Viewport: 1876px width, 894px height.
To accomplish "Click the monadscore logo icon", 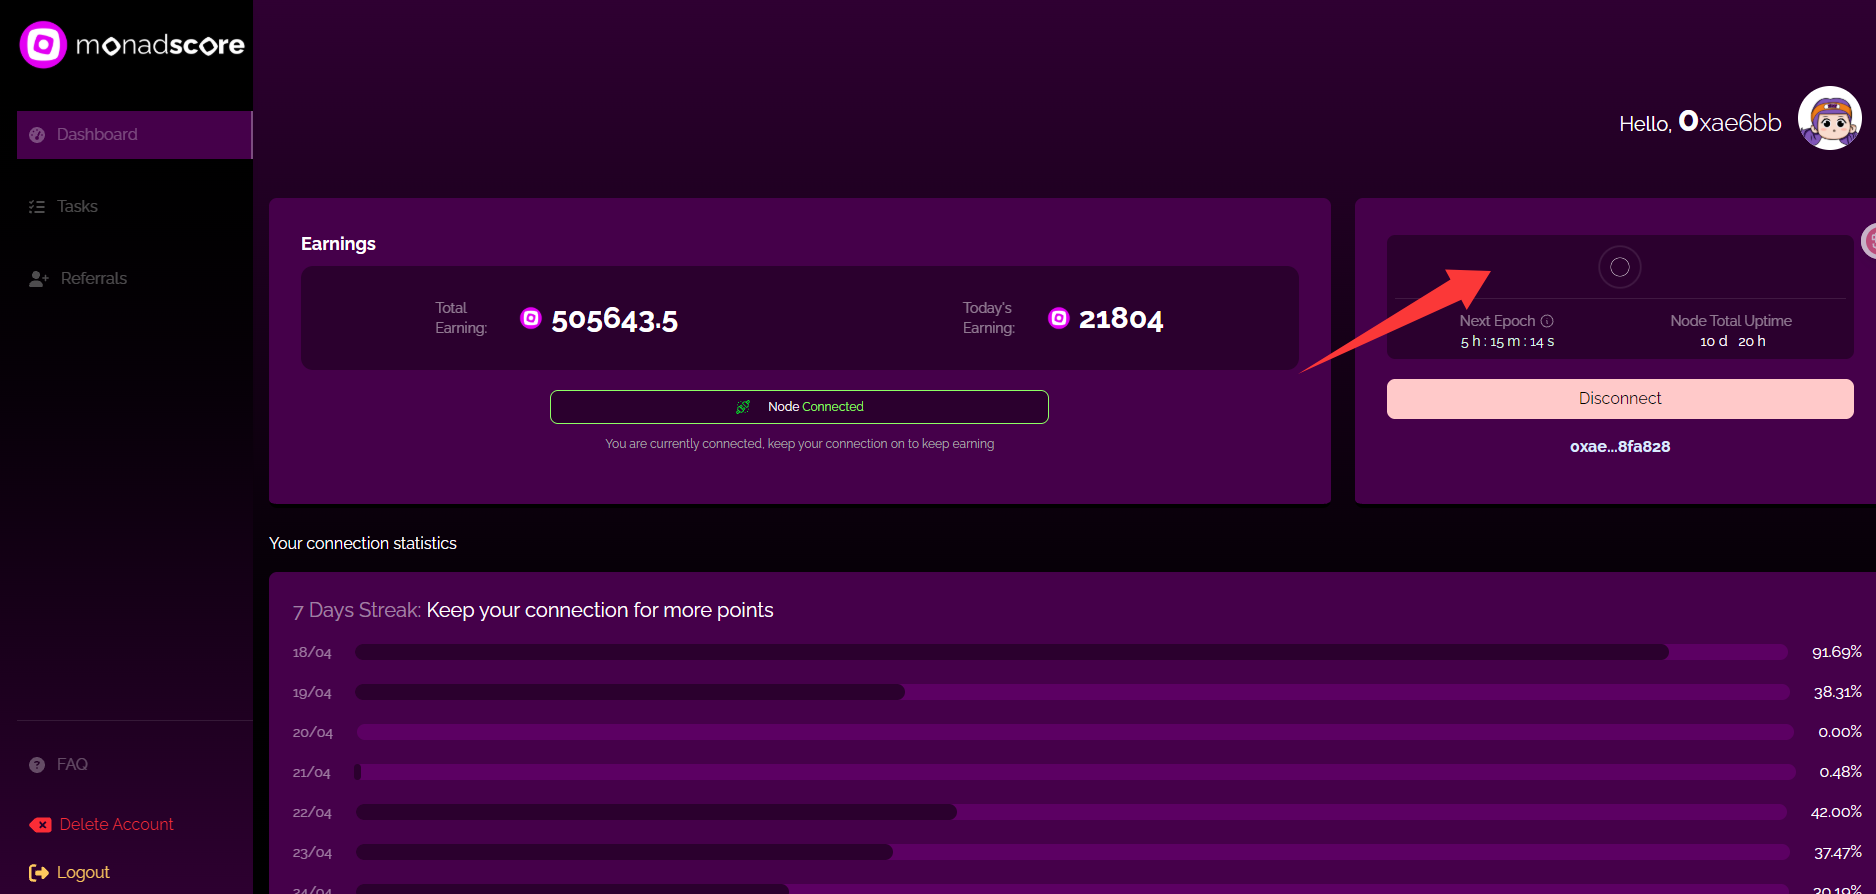I will pos(43,45).
